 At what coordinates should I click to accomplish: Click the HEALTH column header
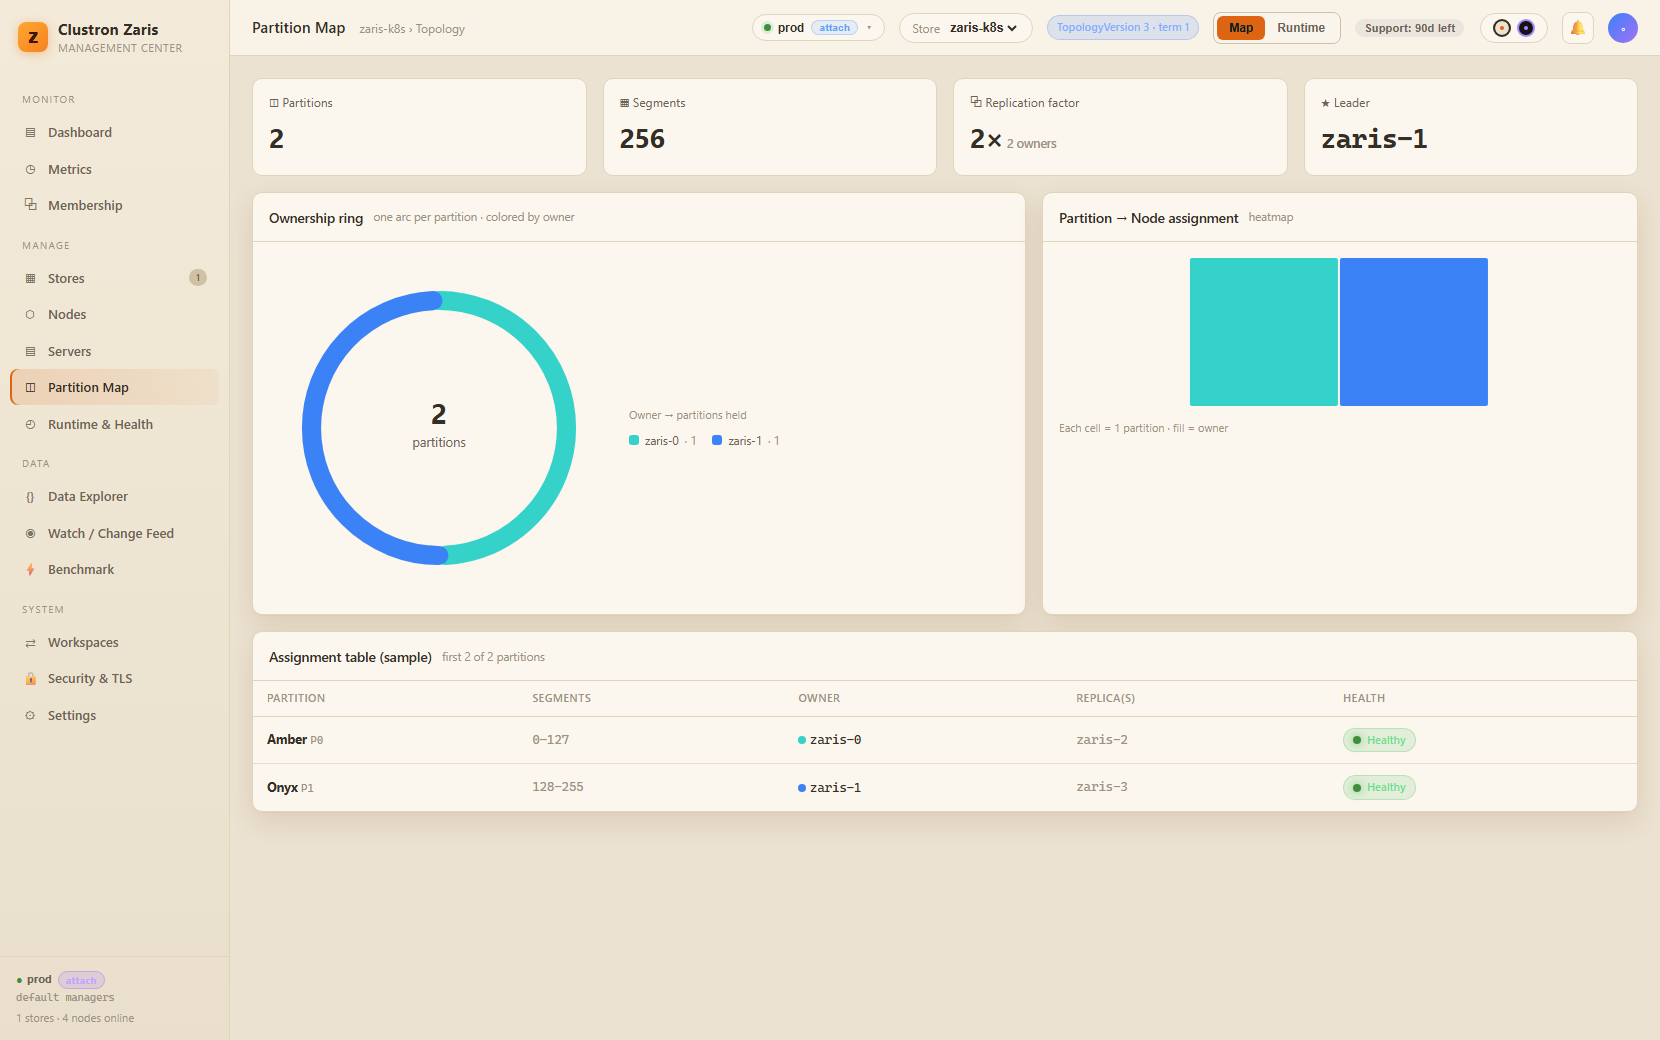point(1364,699)
